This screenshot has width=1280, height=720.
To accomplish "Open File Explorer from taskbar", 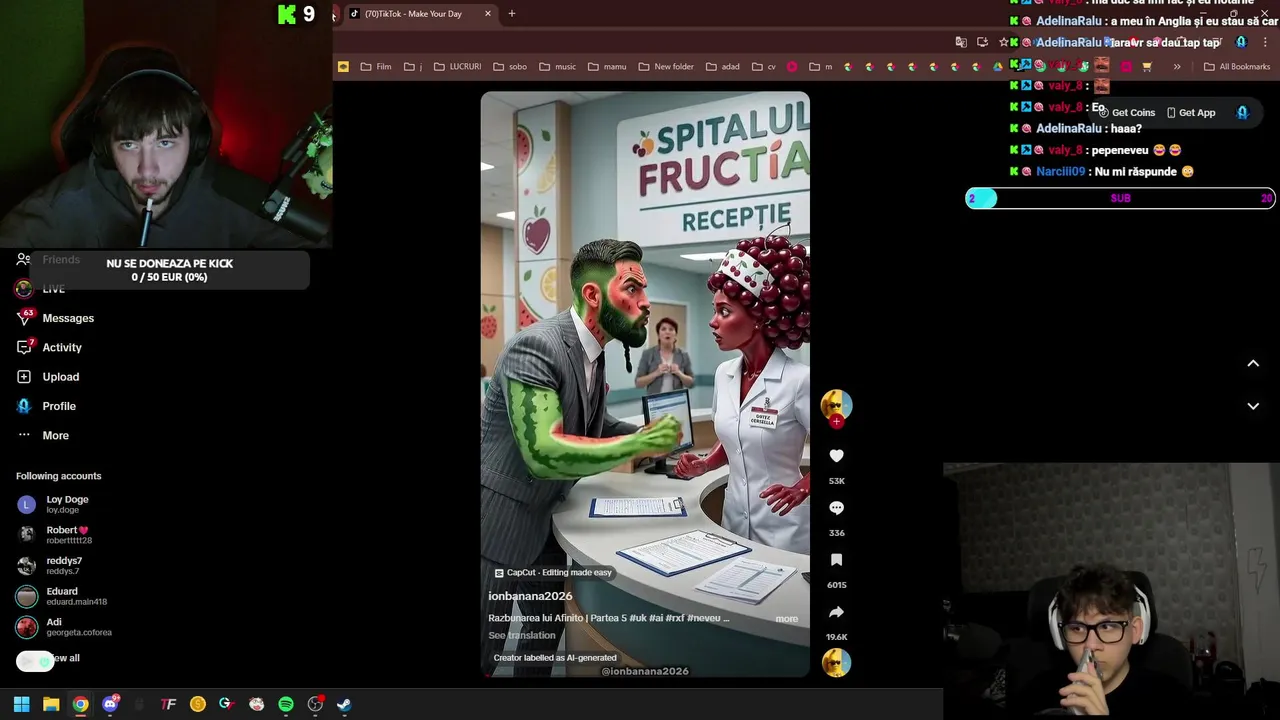I will point(51,704).
